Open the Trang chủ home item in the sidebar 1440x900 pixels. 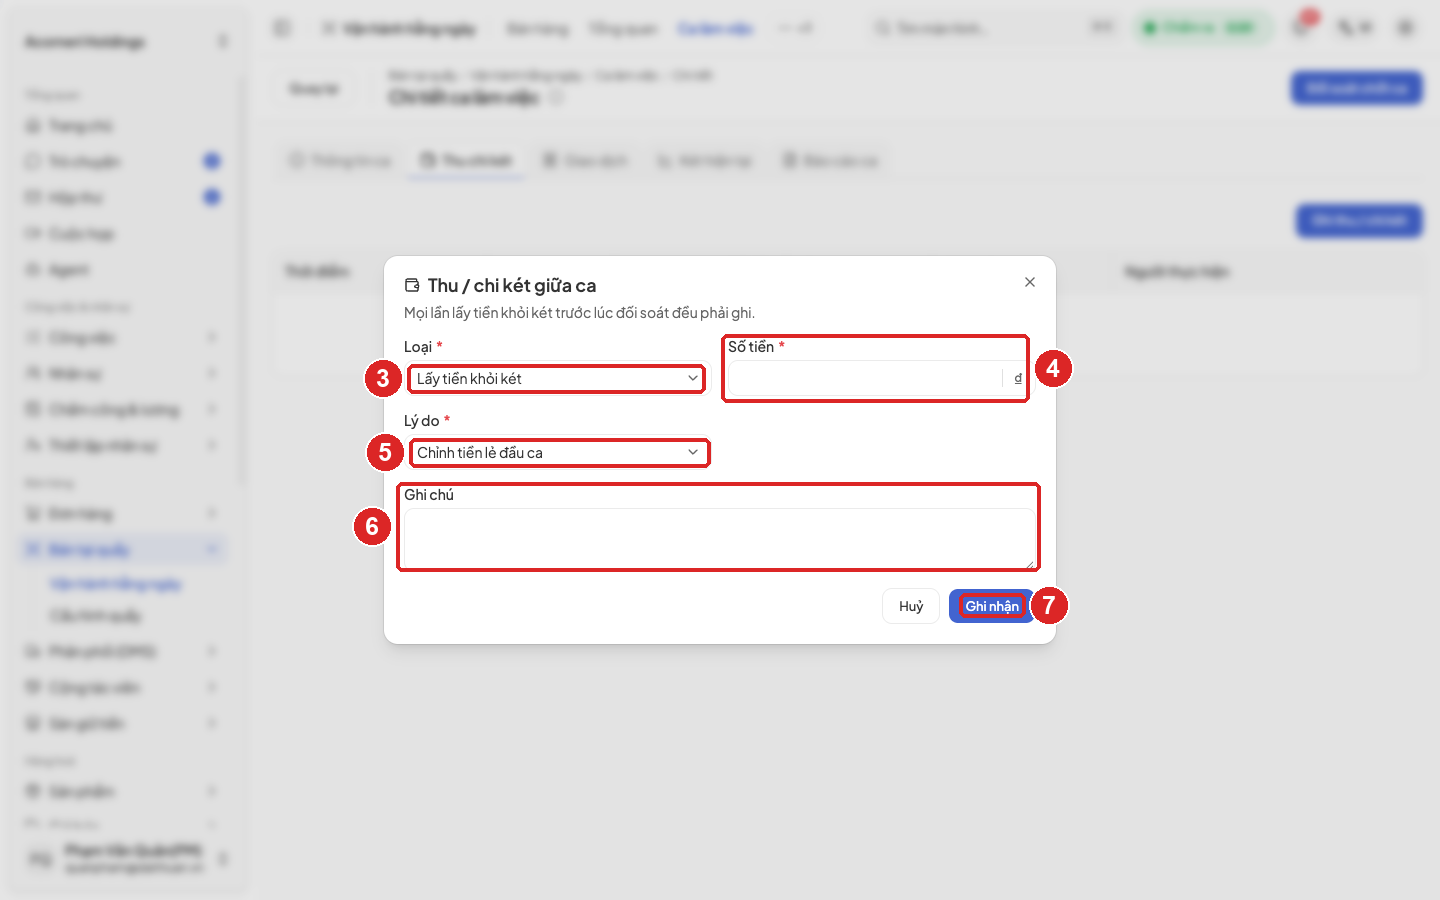coord(80,126)
